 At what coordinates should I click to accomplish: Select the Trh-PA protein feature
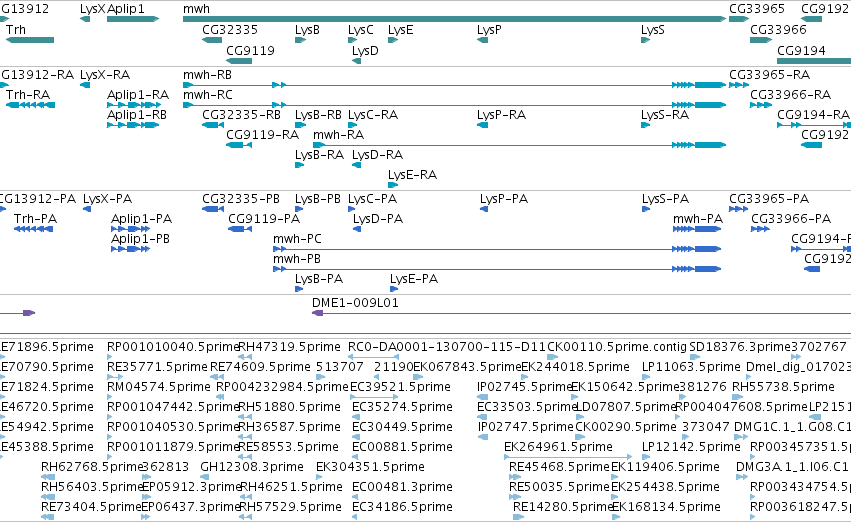pos(34,230)
